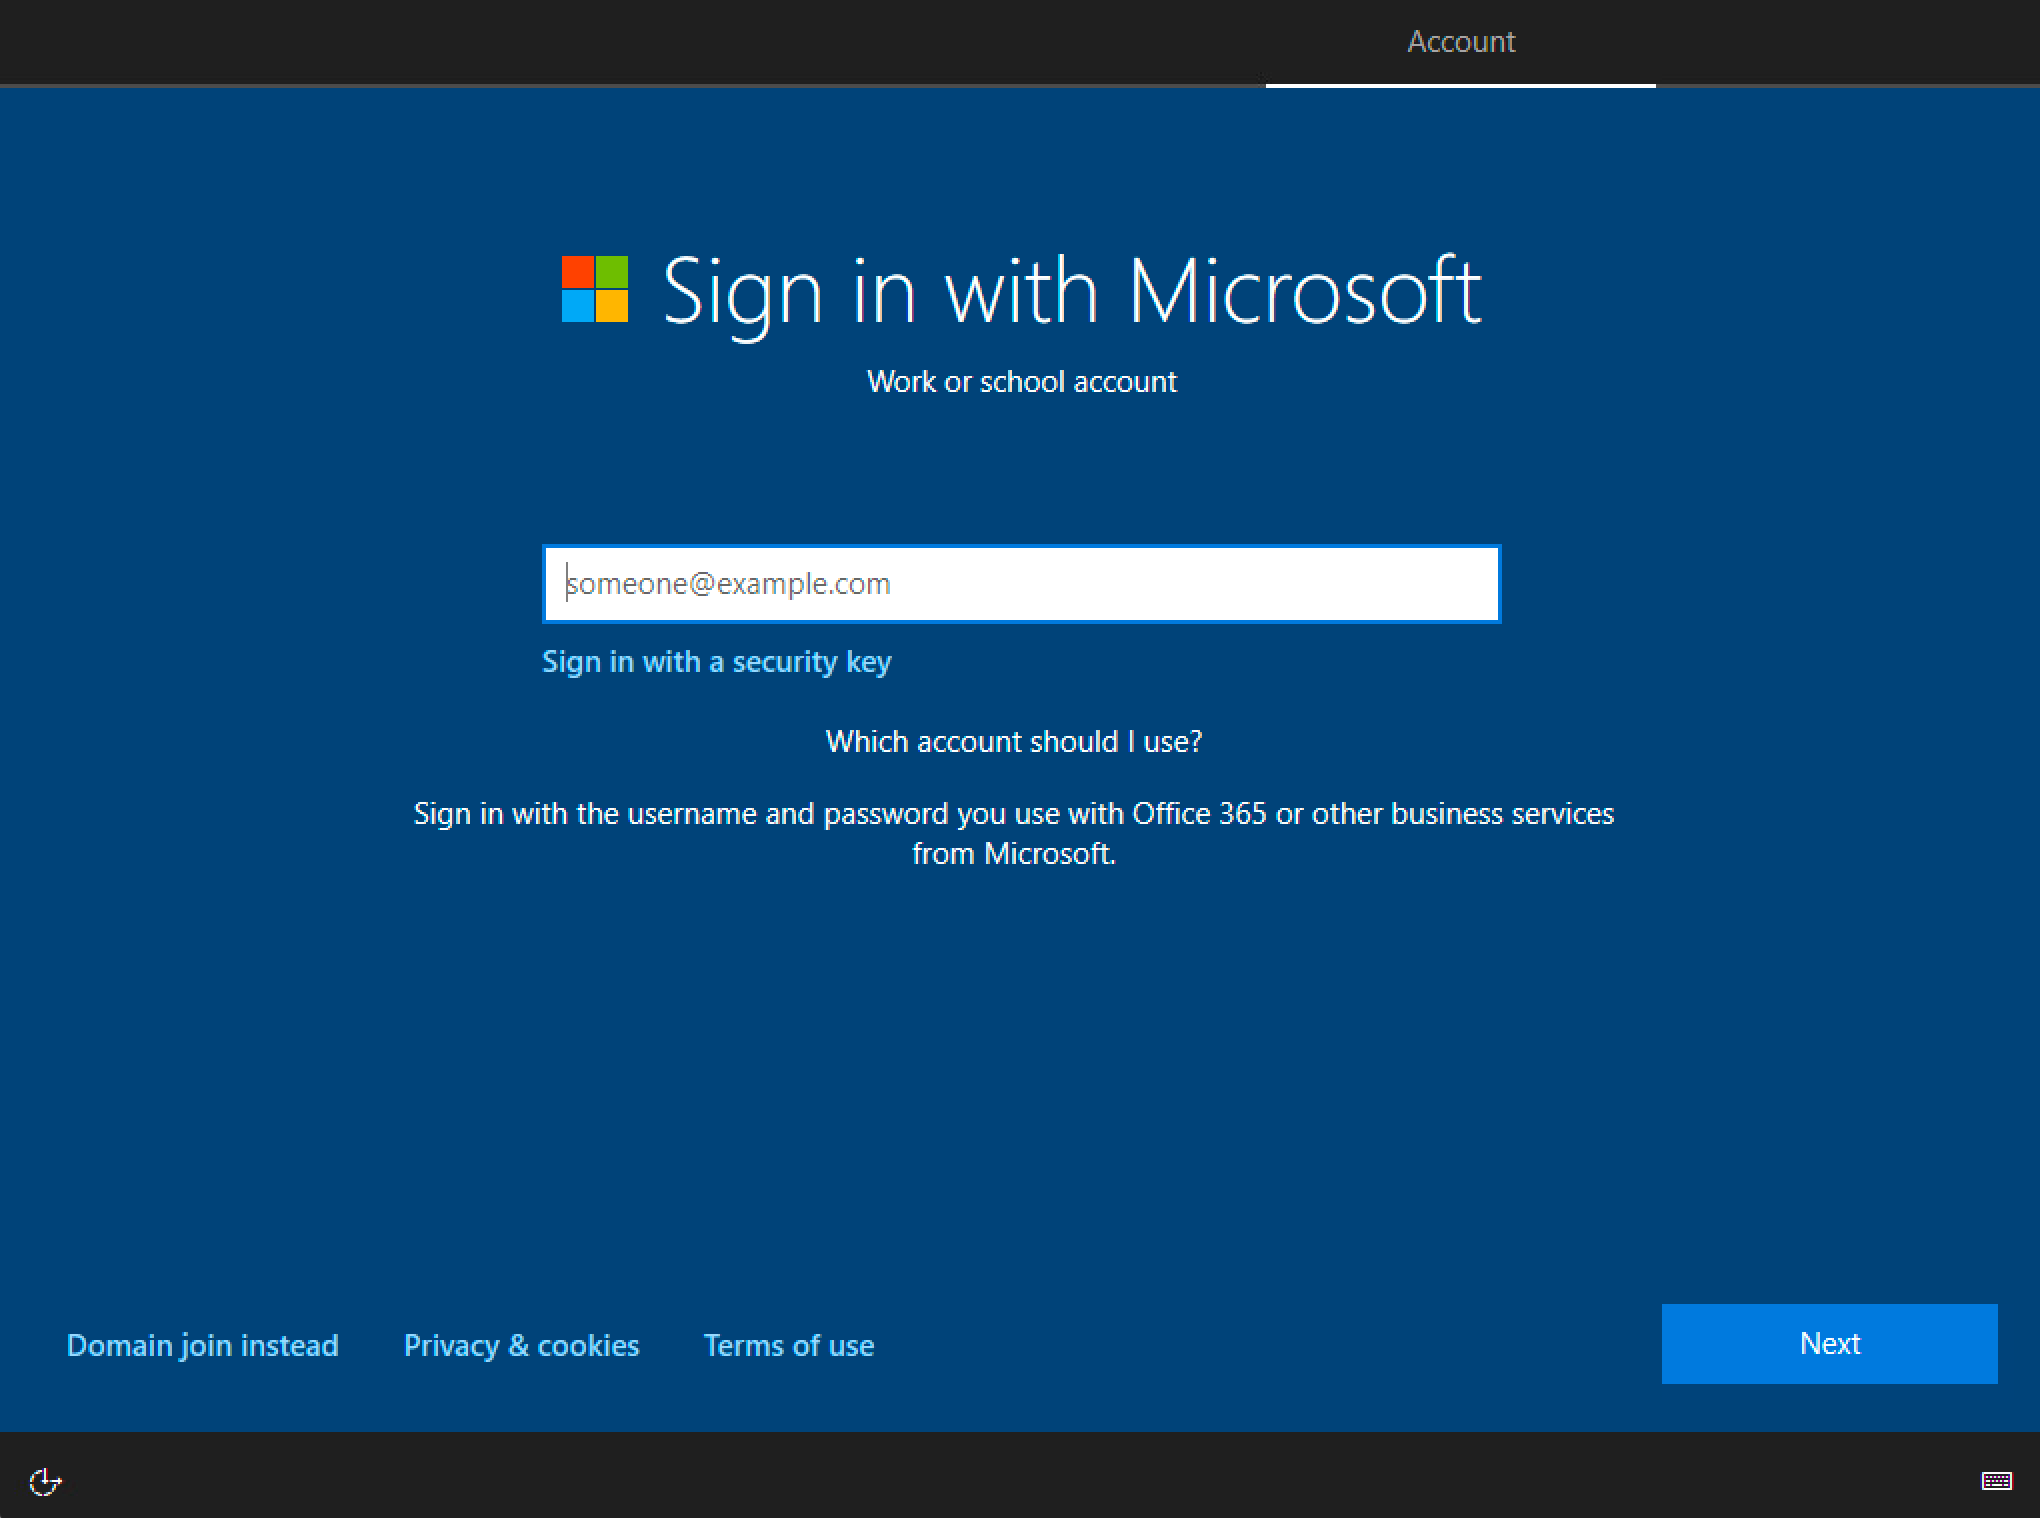
Task: Open the Ease of Access icon
Action: click(x=45, y=1481)
